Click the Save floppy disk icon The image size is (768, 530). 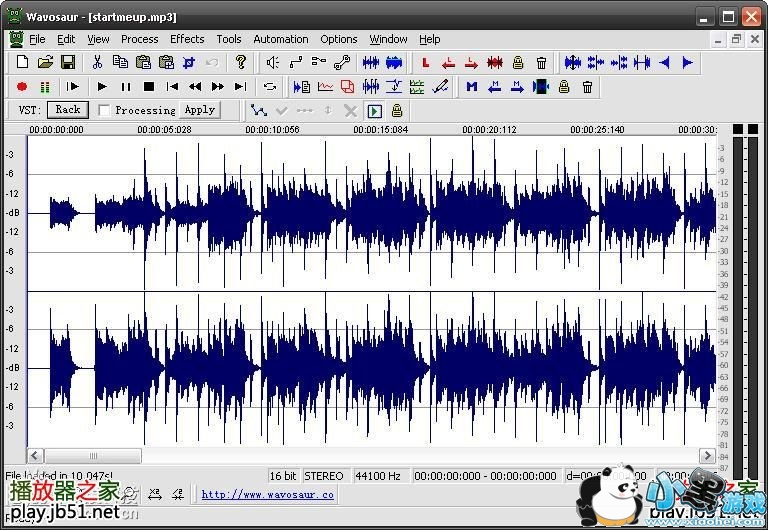[x=68, y=62]
